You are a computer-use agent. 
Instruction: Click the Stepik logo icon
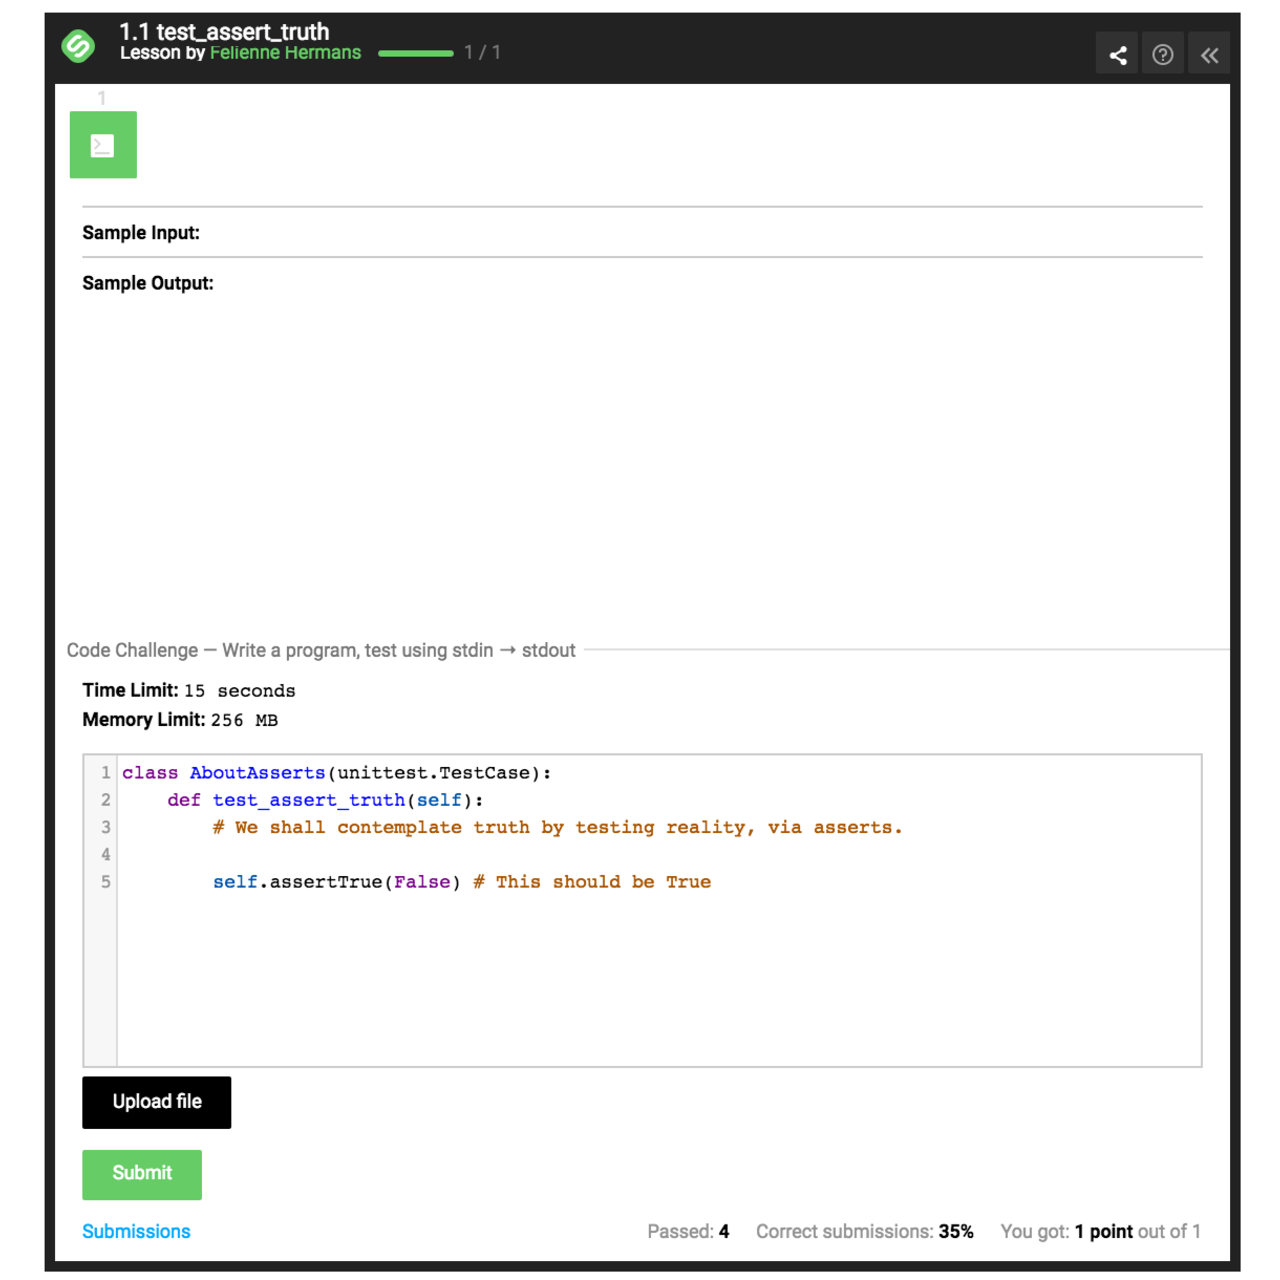coord(78,46)
